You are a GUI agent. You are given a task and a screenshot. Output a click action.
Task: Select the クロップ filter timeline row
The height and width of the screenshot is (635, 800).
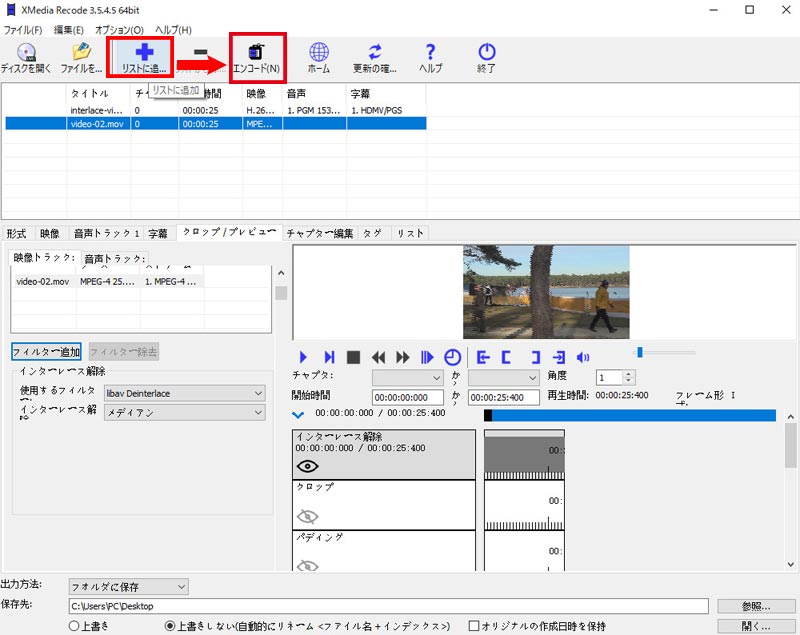384,505
